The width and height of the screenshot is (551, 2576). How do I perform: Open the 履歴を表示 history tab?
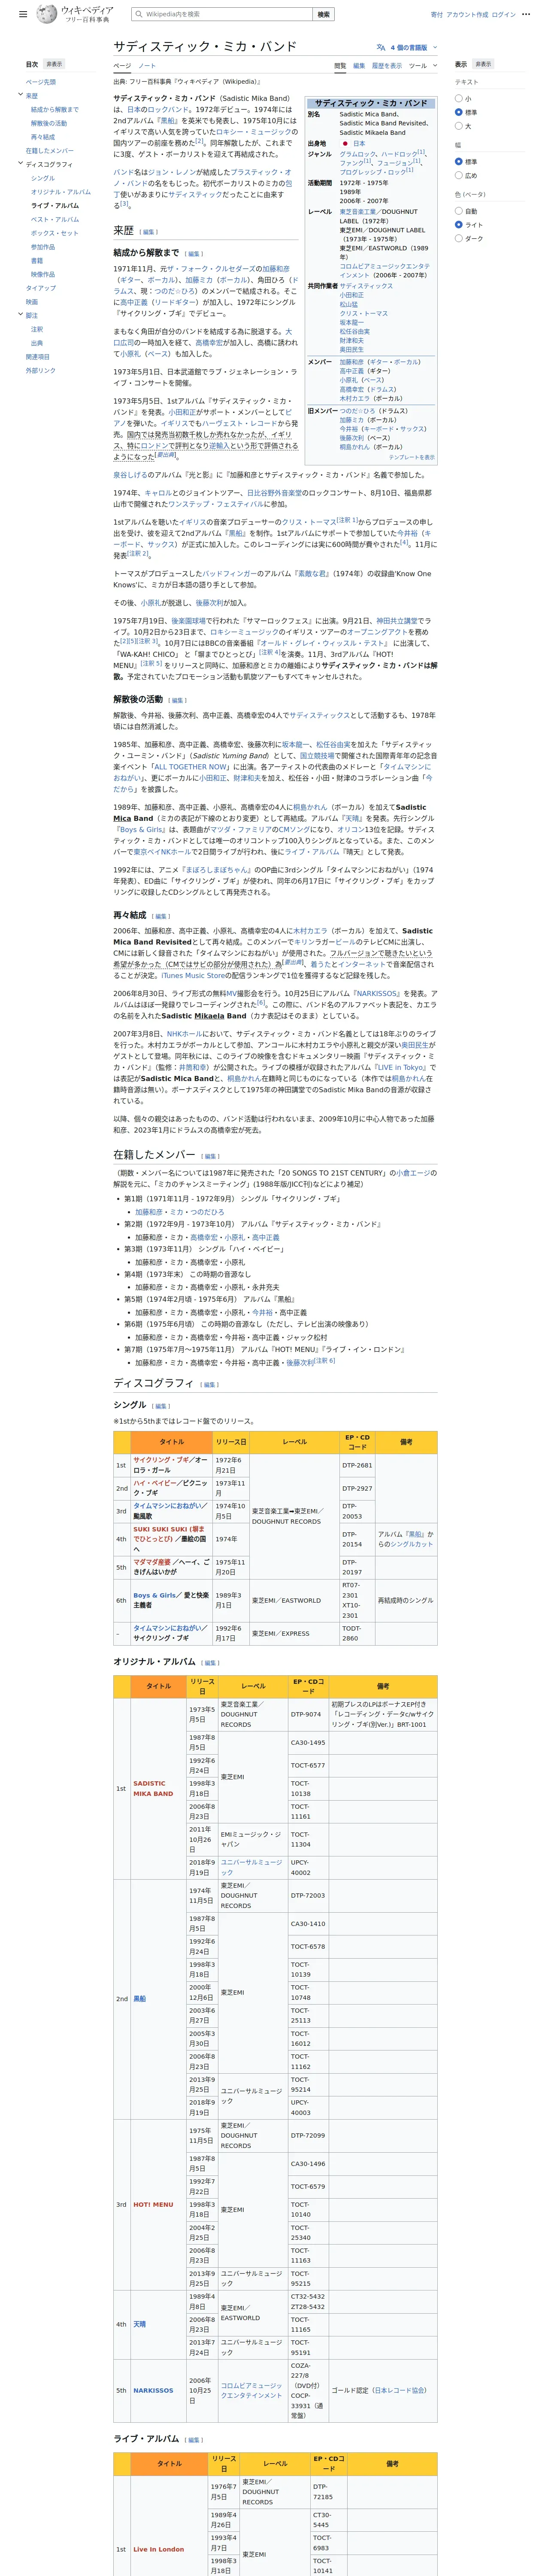pyautogui.click(x=387, y=66)
